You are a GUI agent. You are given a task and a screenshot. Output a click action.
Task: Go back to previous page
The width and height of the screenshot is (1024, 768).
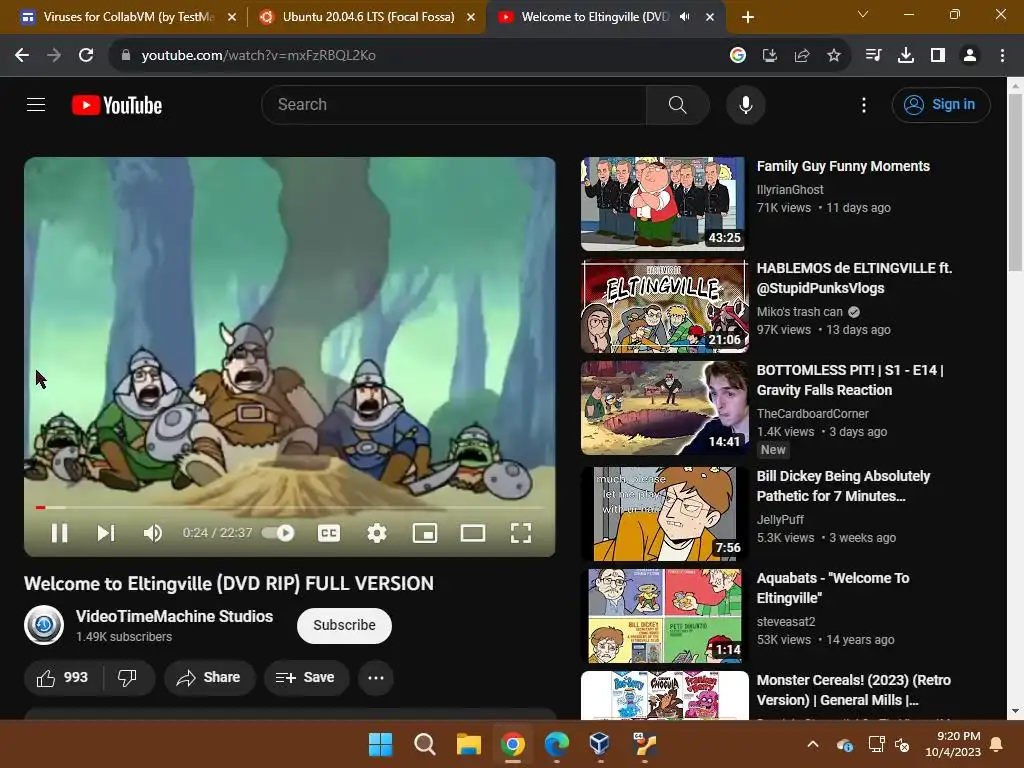pyautogui.click(x=22, y=56)
